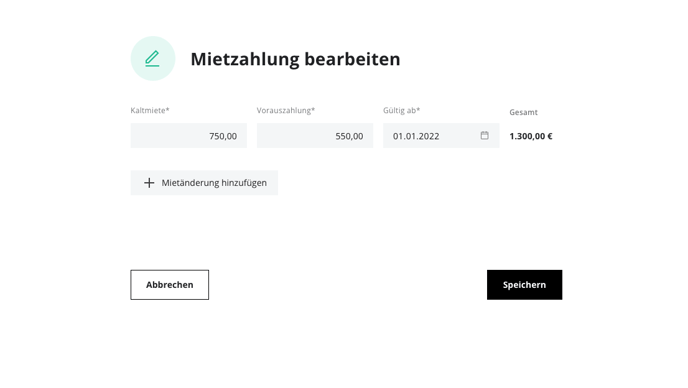The height and width of the screenshot is (388, 688).
Task: Click the Gesamt column label
Action: (523, 112)
